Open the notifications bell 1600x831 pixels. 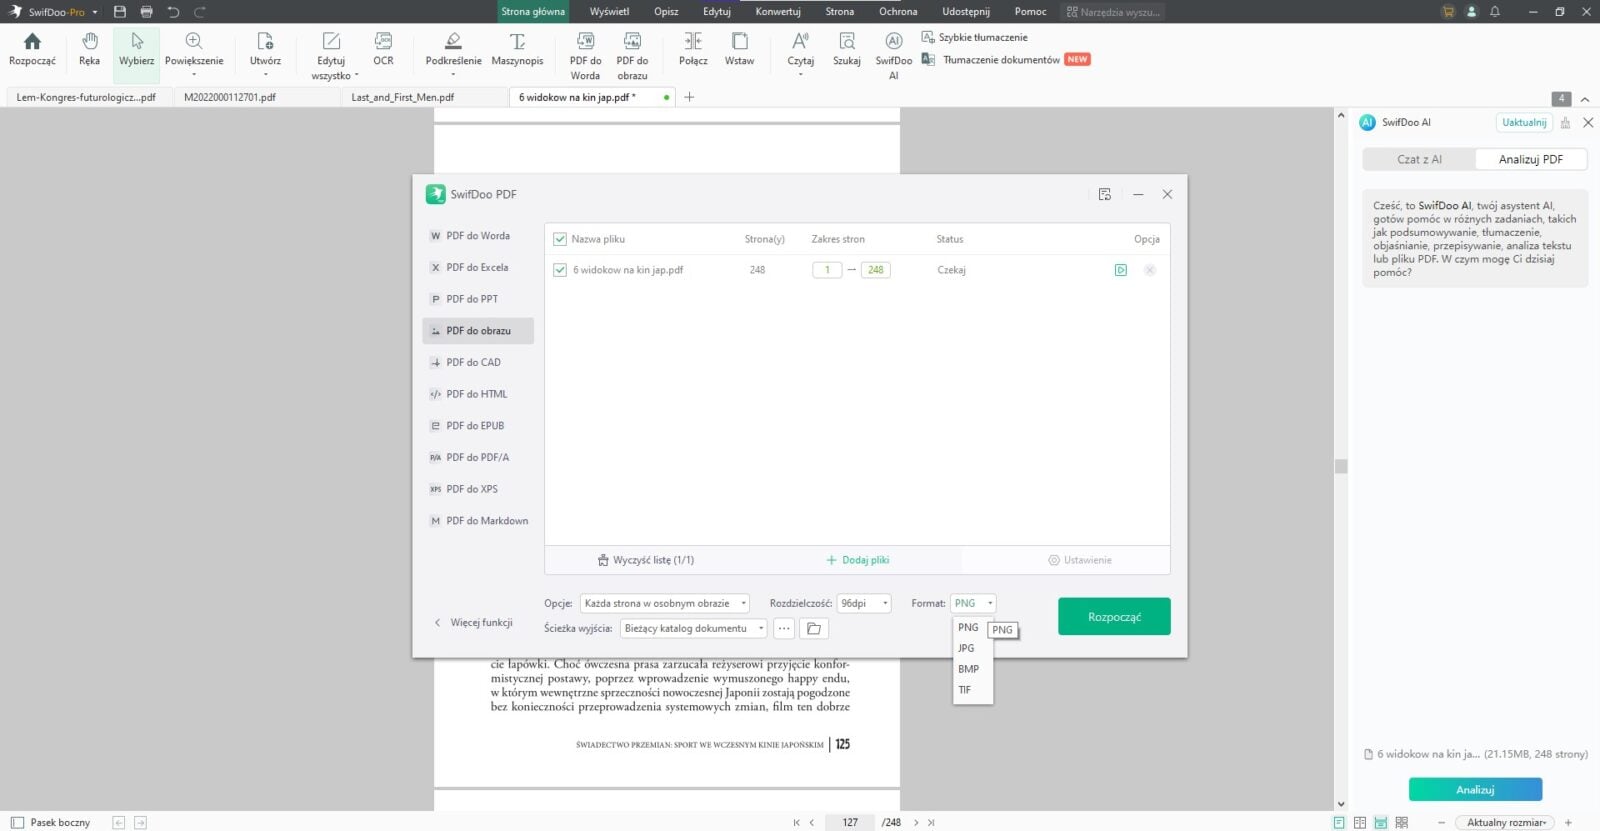click(x=1495, y=12)
